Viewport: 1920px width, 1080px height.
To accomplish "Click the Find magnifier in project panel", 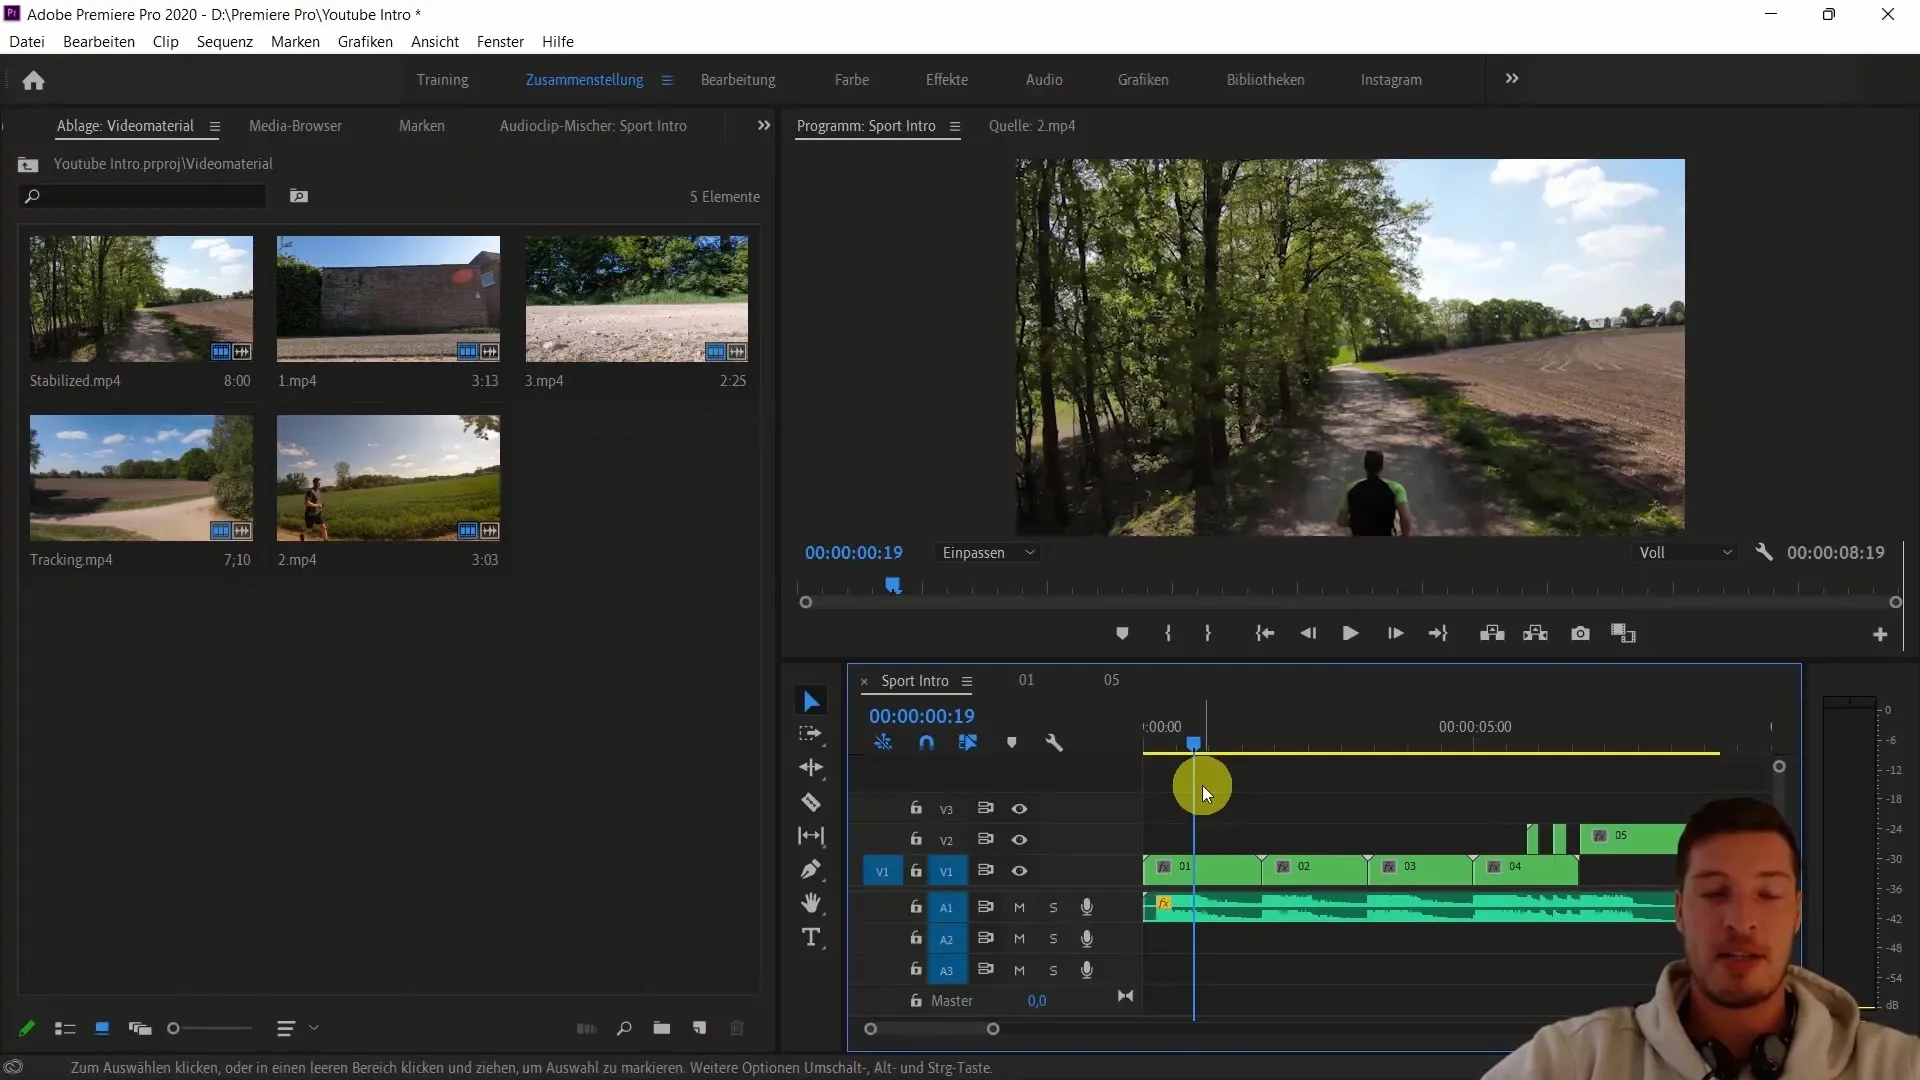I will click(624, 1028).
